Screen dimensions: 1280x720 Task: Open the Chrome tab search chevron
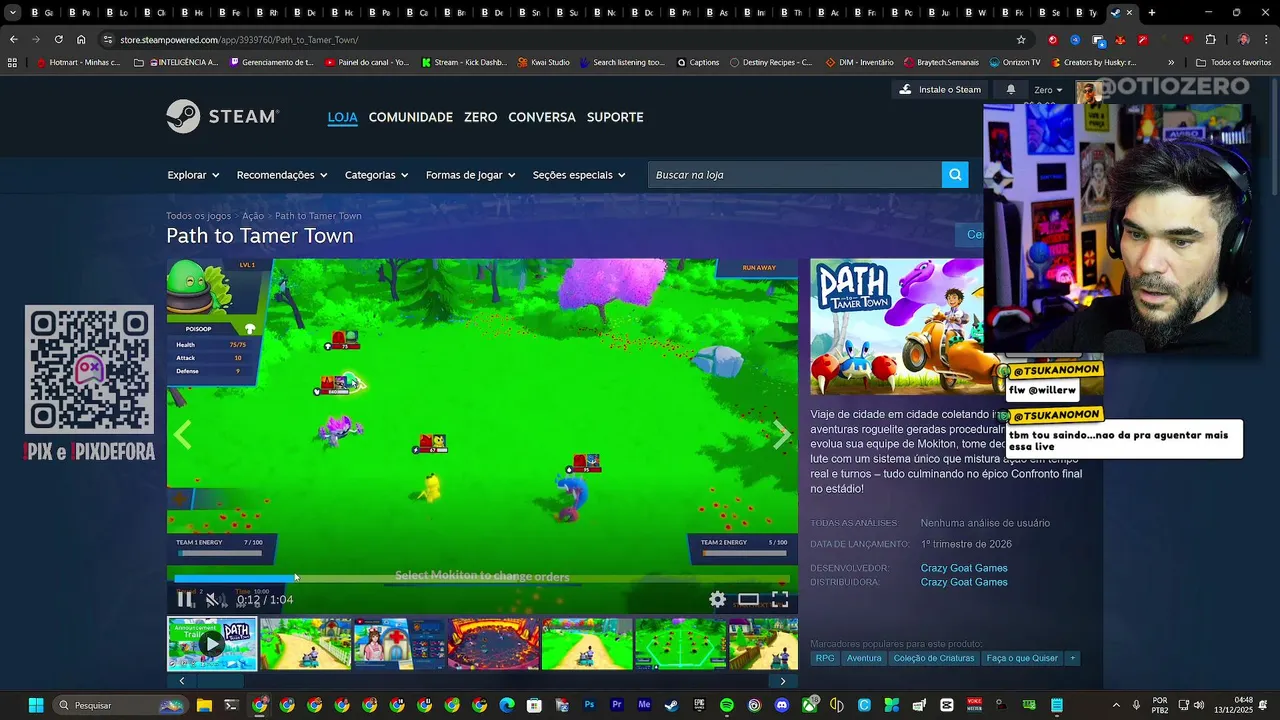[x=12, y=13]
